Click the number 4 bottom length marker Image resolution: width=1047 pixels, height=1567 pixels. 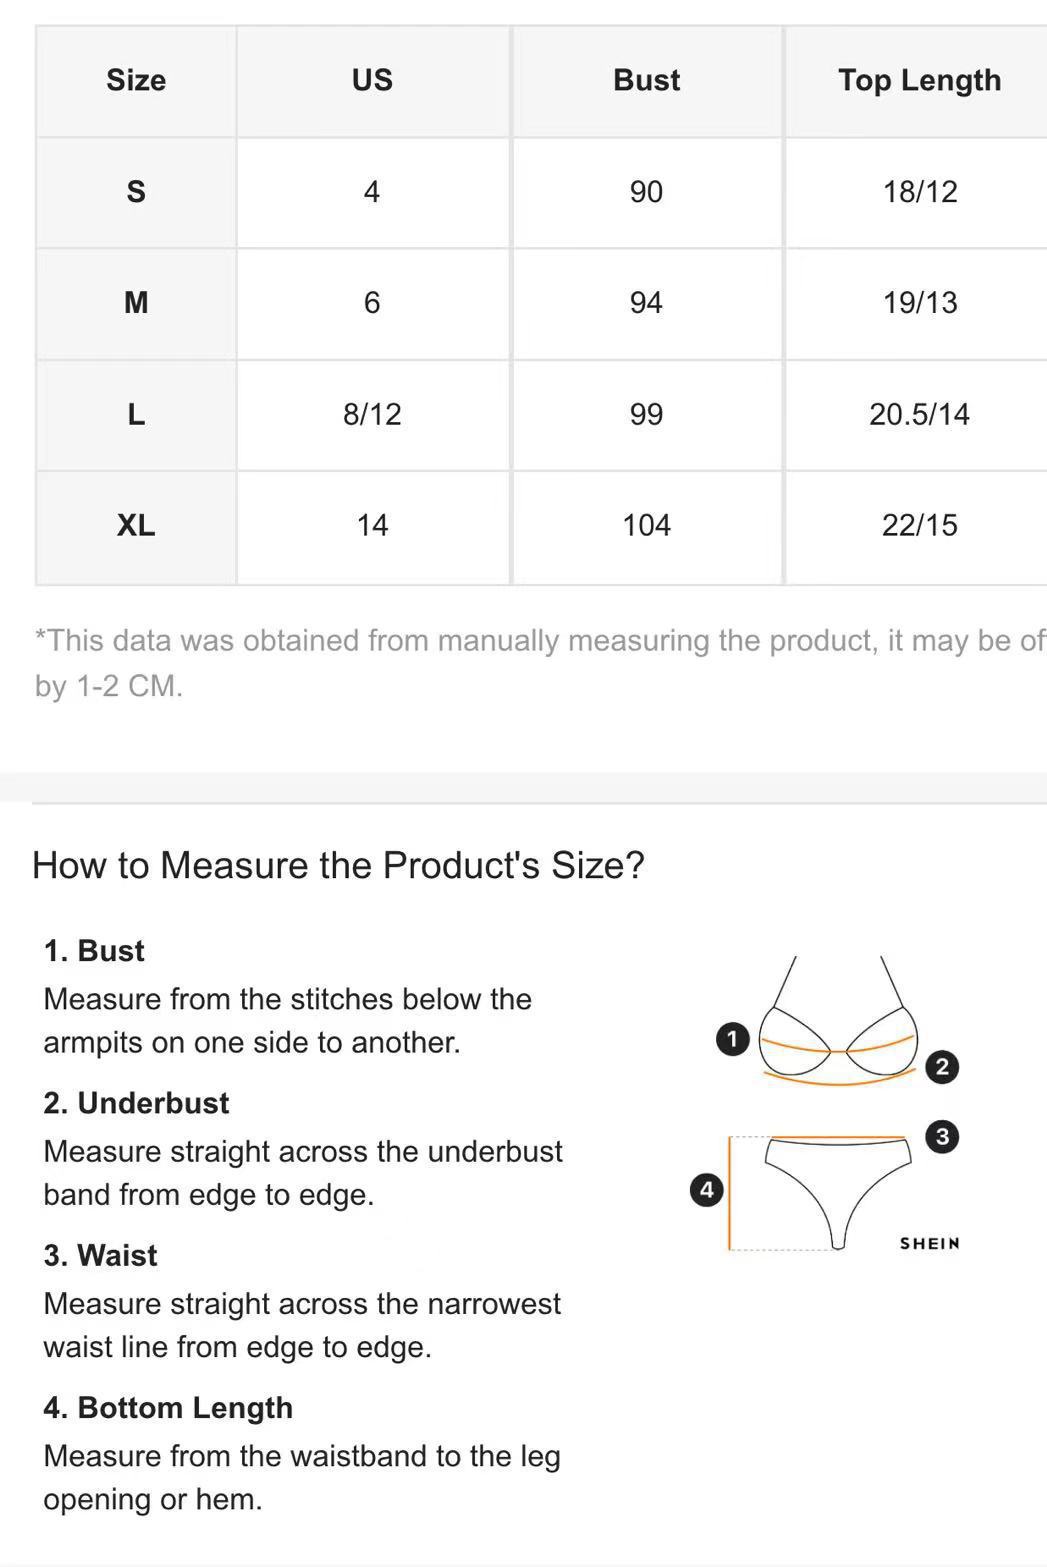coord(707,1189)
